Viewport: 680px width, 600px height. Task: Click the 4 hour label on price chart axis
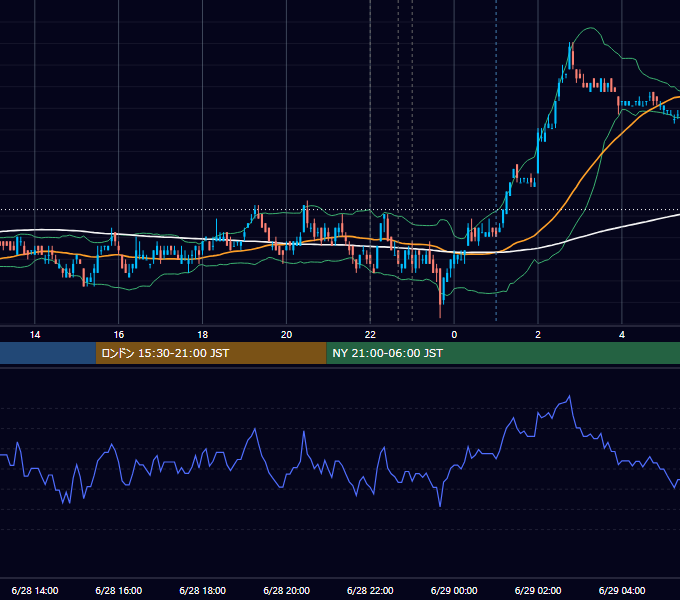point(622,335)
